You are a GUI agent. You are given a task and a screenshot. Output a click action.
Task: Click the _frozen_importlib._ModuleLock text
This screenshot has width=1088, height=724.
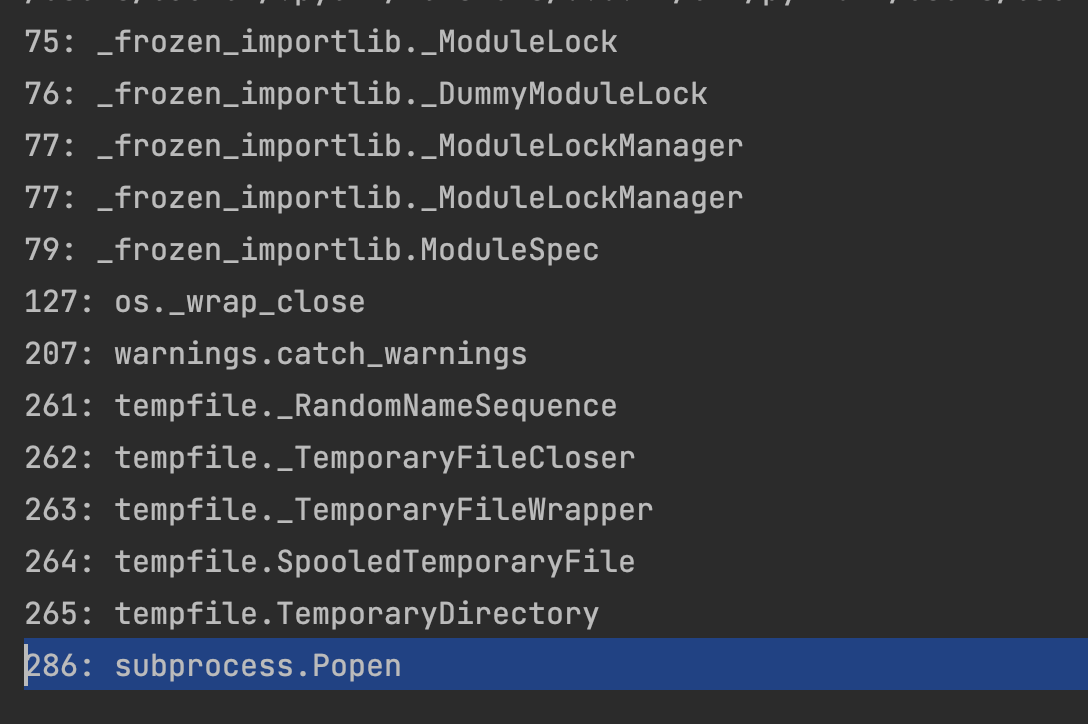point(357,42)
